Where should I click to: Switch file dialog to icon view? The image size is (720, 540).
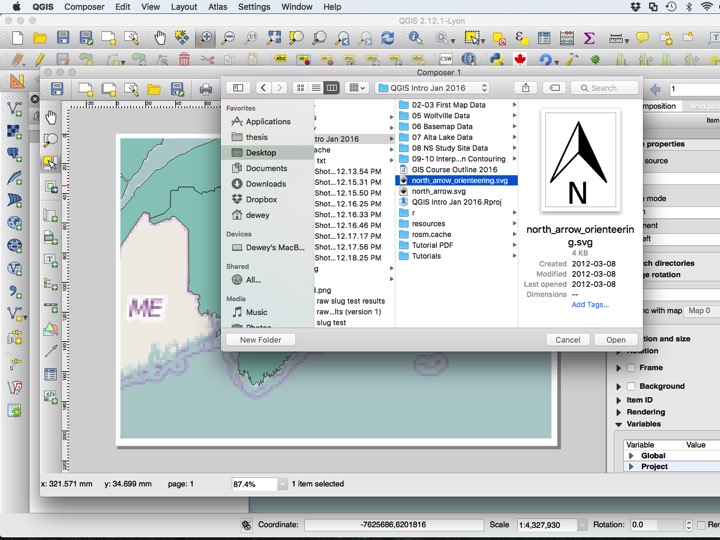(x=301, y=88)
